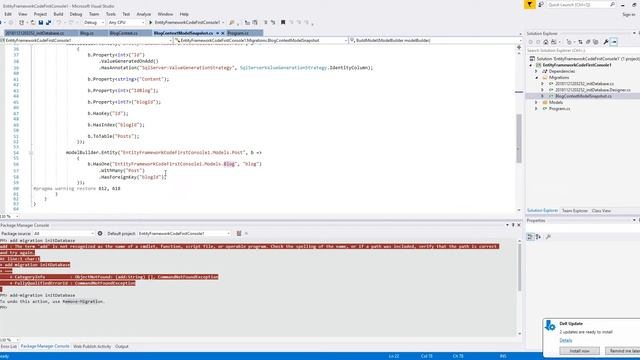Collapse the EntityFrameworkCodeFirstConsole1 project node
The image size is (640, 360).
(531, 65)
